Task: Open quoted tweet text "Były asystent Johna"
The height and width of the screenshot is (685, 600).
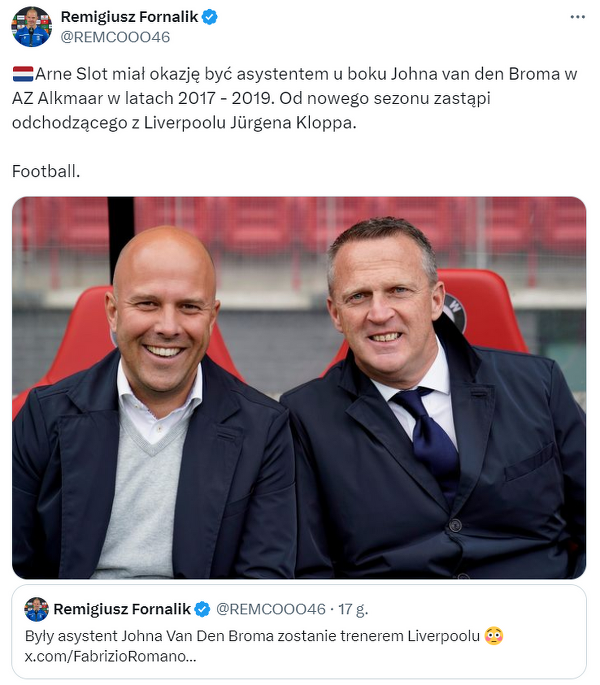Action: (250, 636)
